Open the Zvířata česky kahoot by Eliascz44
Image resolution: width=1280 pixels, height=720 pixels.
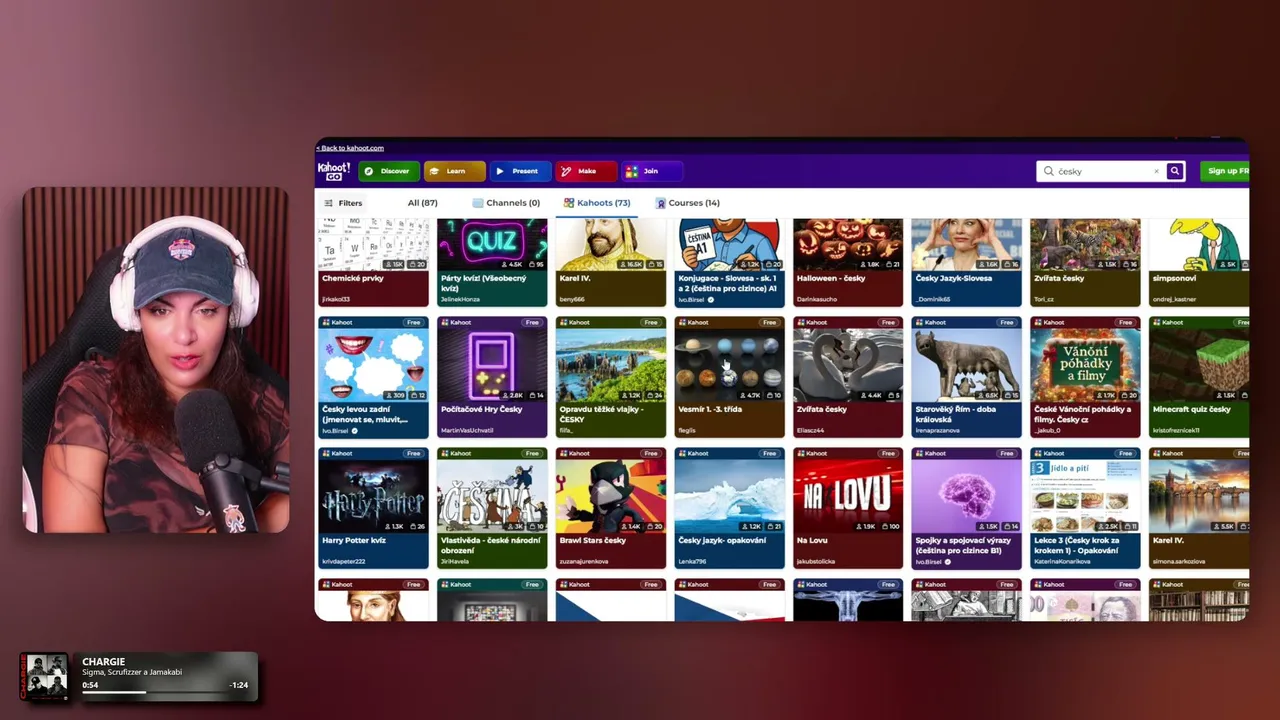click(x=848, y=377)
